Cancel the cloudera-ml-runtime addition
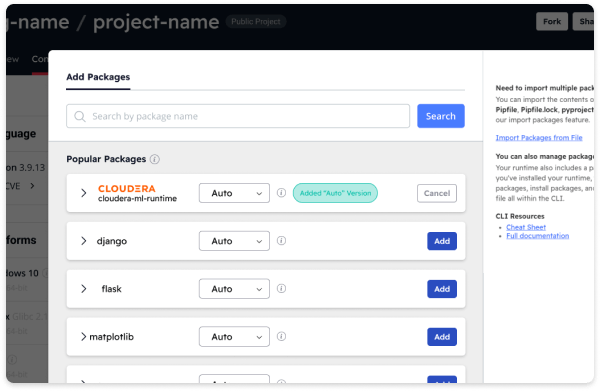Viewport: 600px width, 391px height. click(437, 193)
